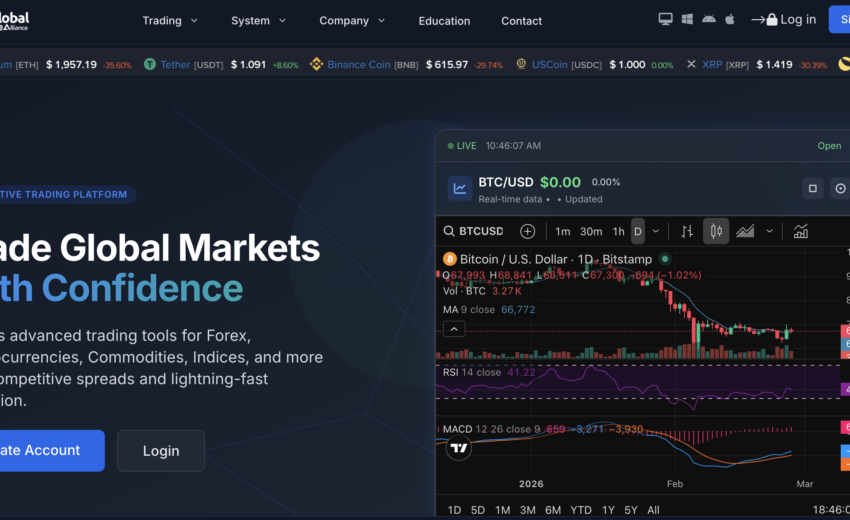
Task: Select the XRP ticker entry
Action: click(757, 65)
